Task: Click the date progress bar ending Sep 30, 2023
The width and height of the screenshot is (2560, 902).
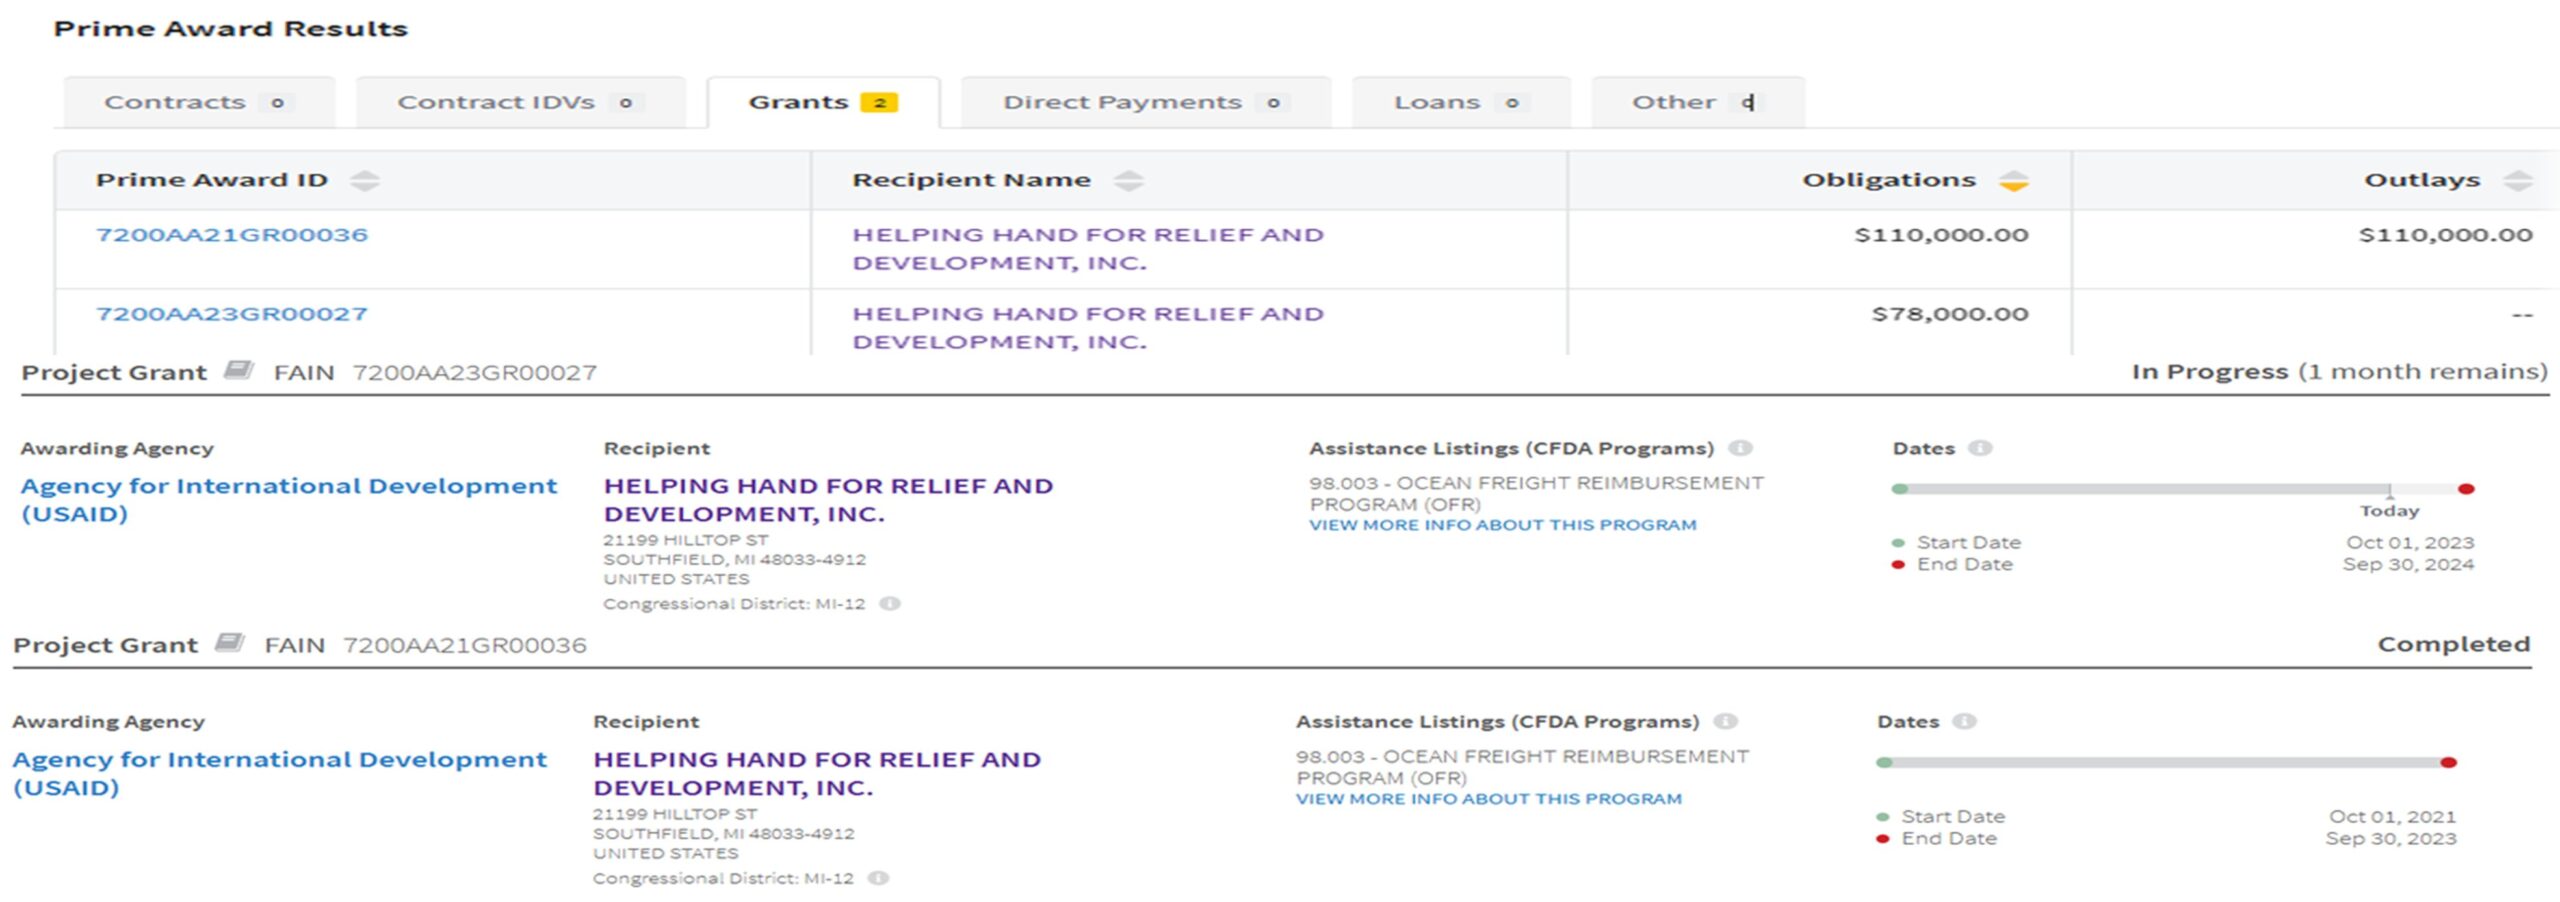Action: (2167, 763)
